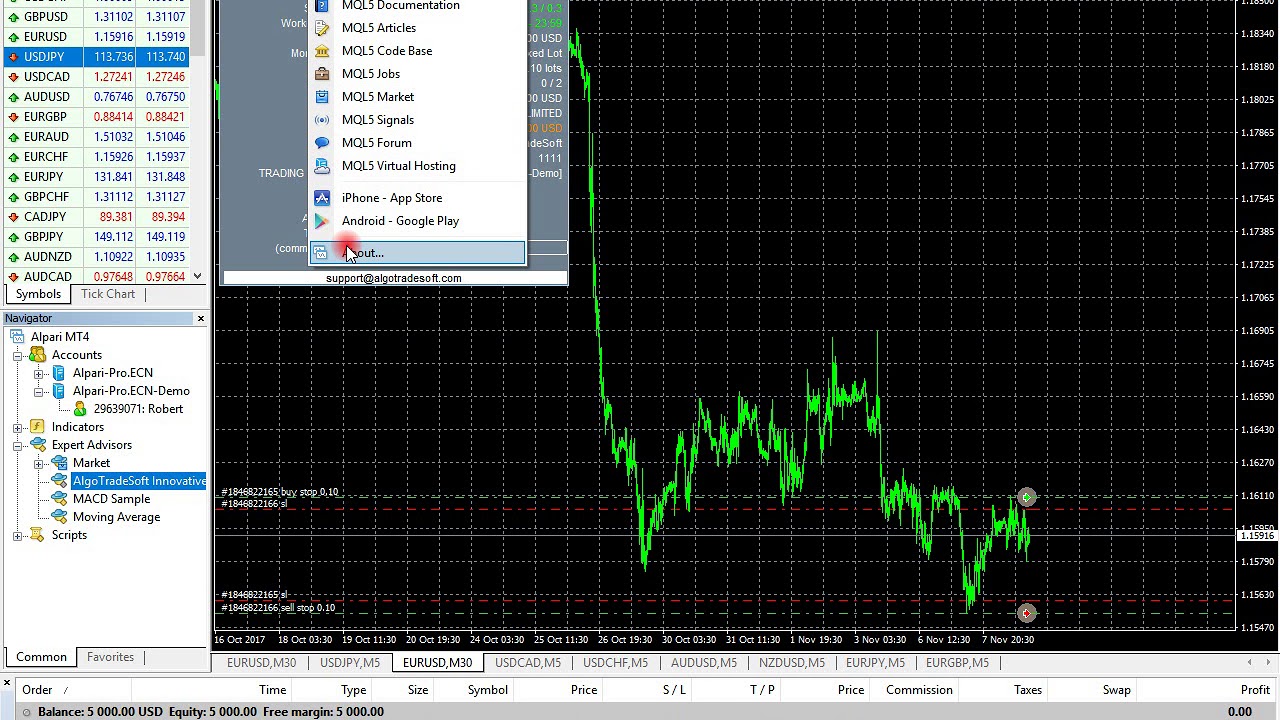Click the Indicators function icon in Navigator
Viewport: 1280px width, 720px height.
(38, 427)
